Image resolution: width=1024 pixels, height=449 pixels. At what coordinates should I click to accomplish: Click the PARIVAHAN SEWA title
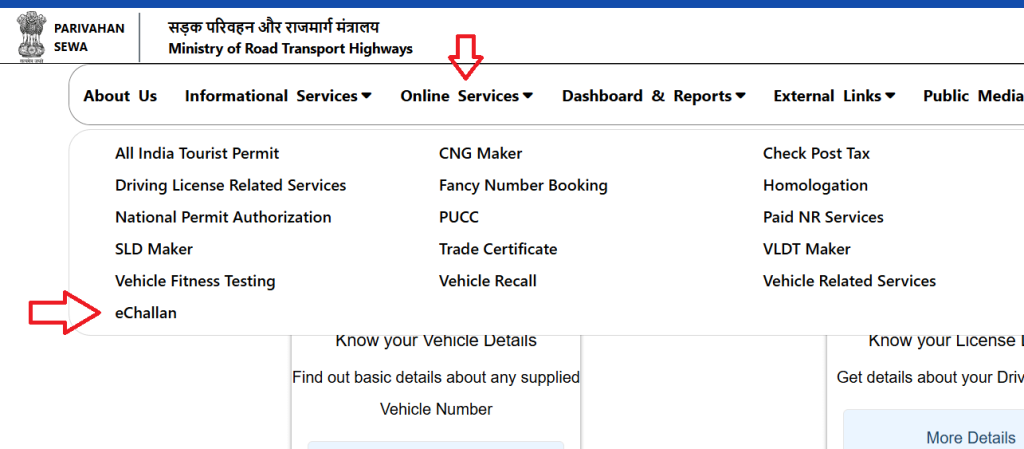click(x=89, y=38)
